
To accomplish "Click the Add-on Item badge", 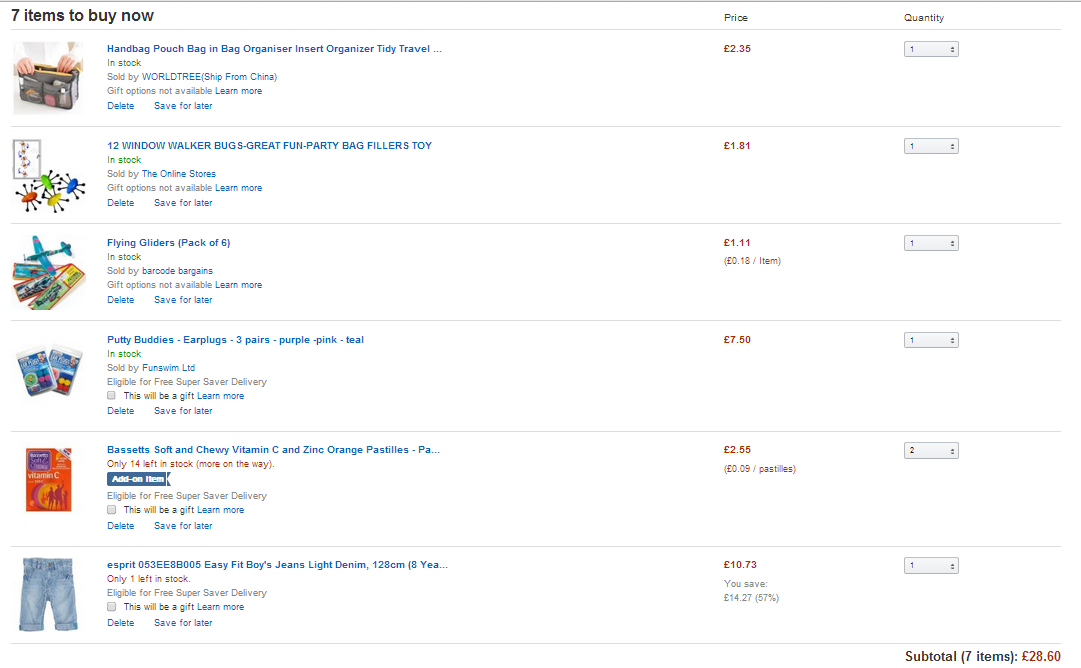I will tap(138, 479).
